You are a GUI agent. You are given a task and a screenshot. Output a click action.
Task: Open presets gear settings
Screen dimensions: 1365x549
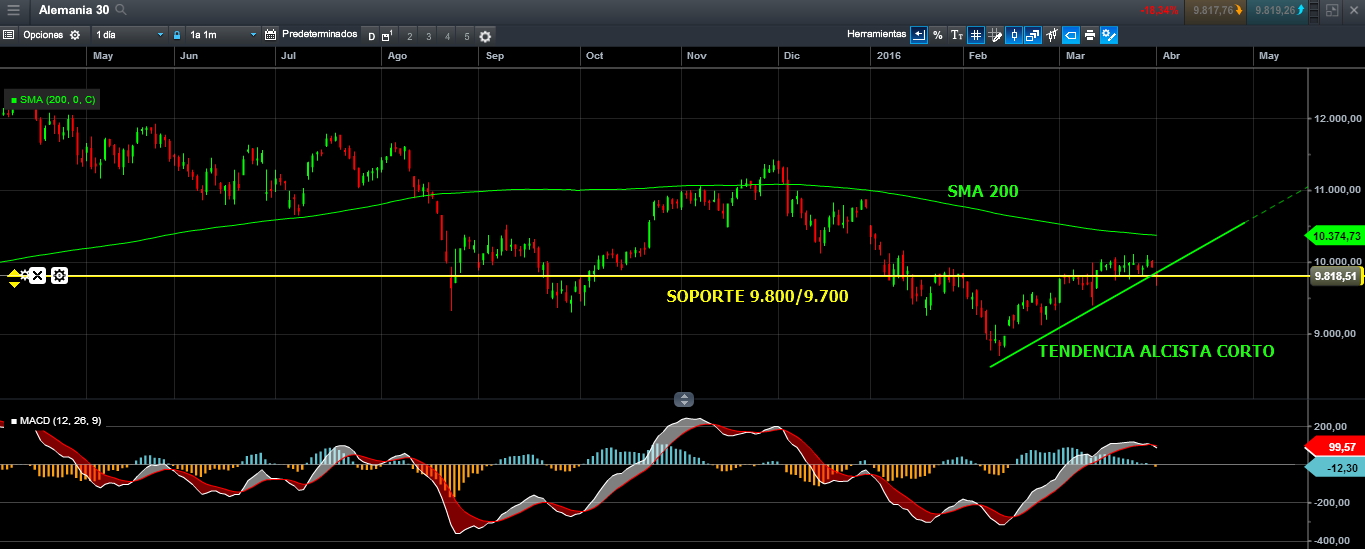click(x=485, y=37)
